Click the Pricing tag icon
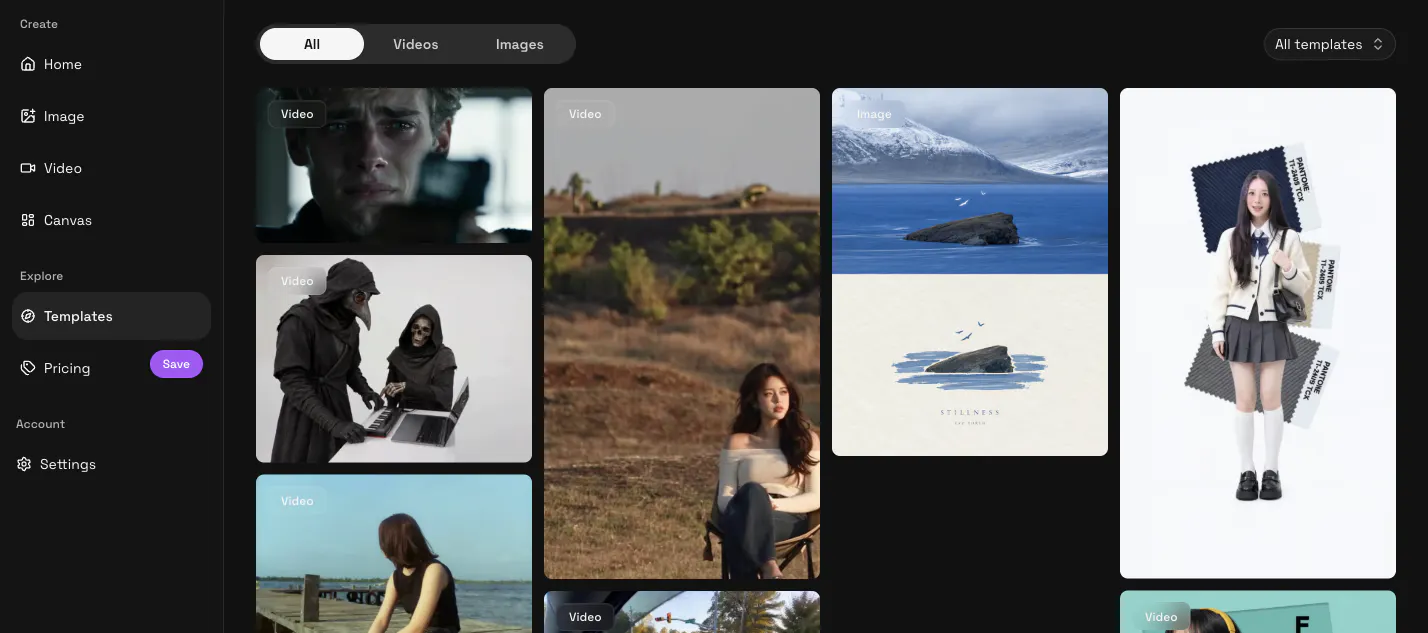1428x633 pixels. click(x=28, y=368)
